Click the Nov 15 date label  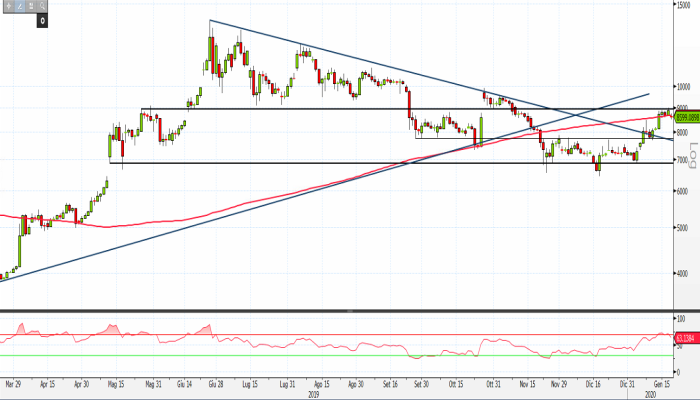click(x=528, y=384)
